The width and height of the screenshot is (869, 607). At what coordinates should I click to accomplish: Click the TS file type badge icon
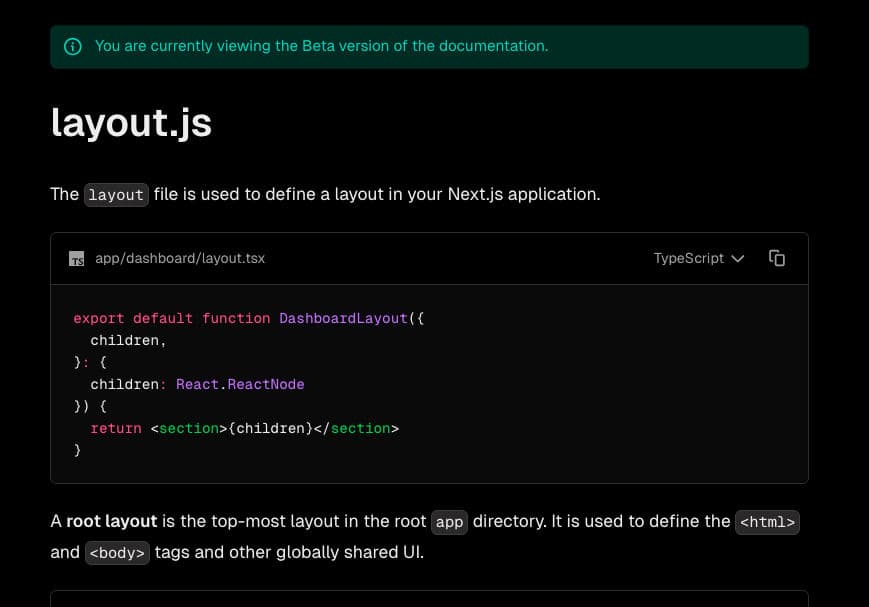75,258
